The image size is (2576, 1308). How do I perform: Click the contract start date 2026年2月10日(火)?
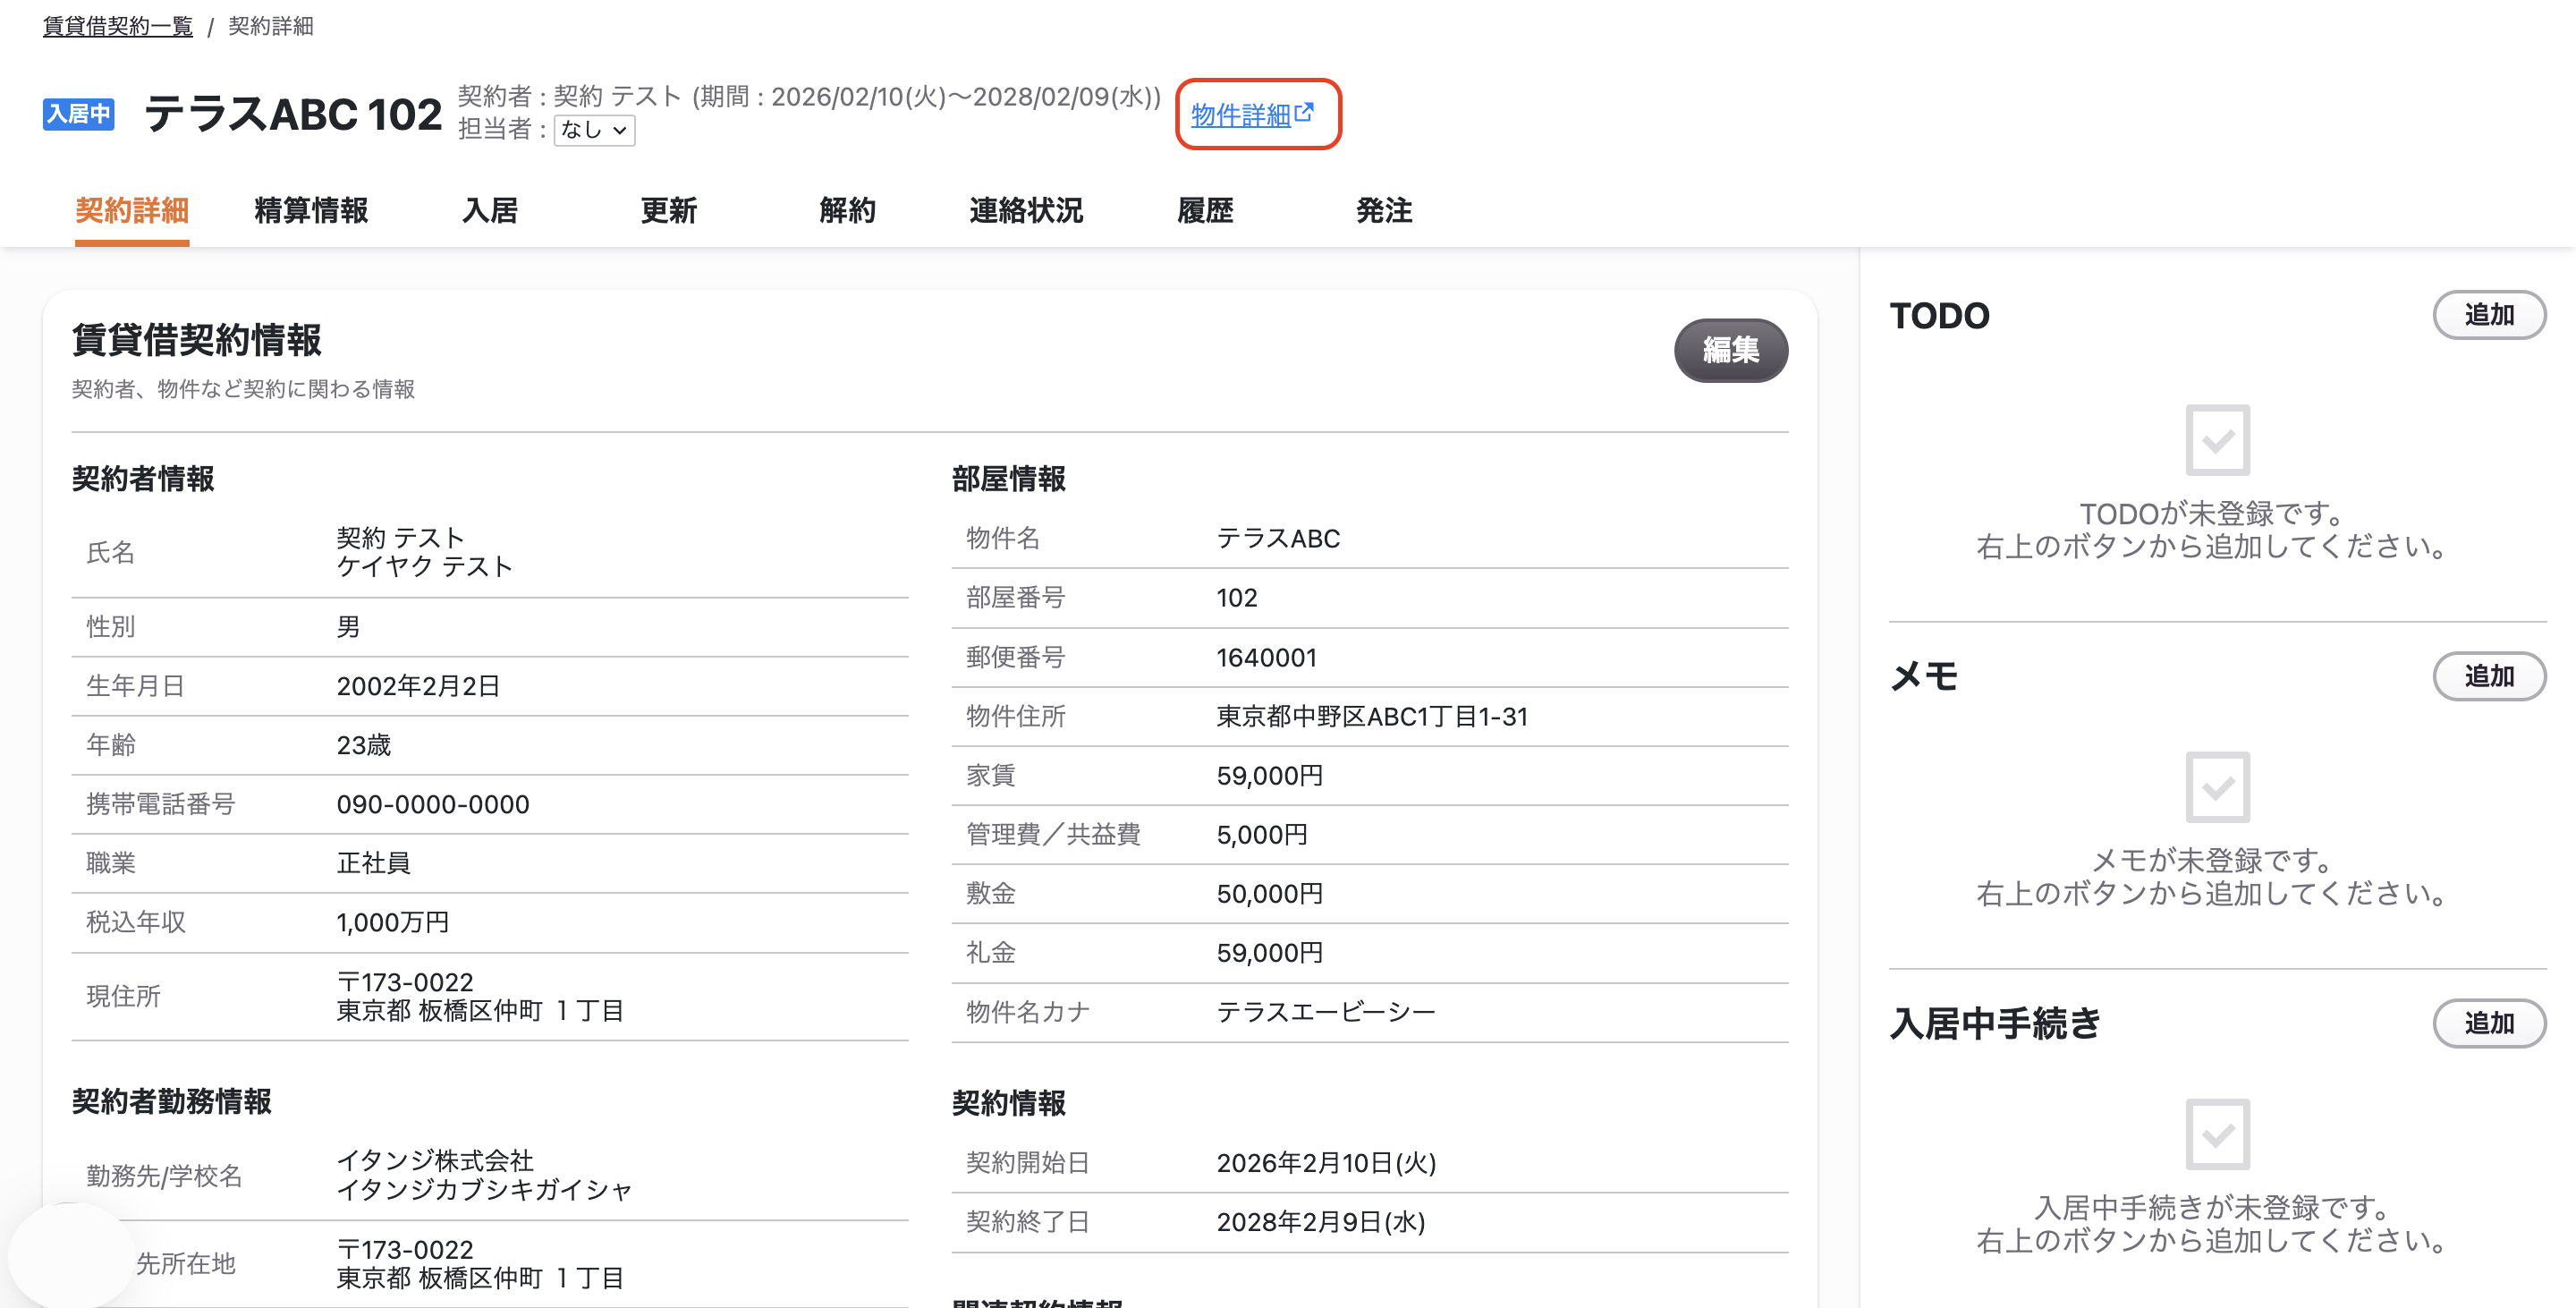coord(1326,1162)
